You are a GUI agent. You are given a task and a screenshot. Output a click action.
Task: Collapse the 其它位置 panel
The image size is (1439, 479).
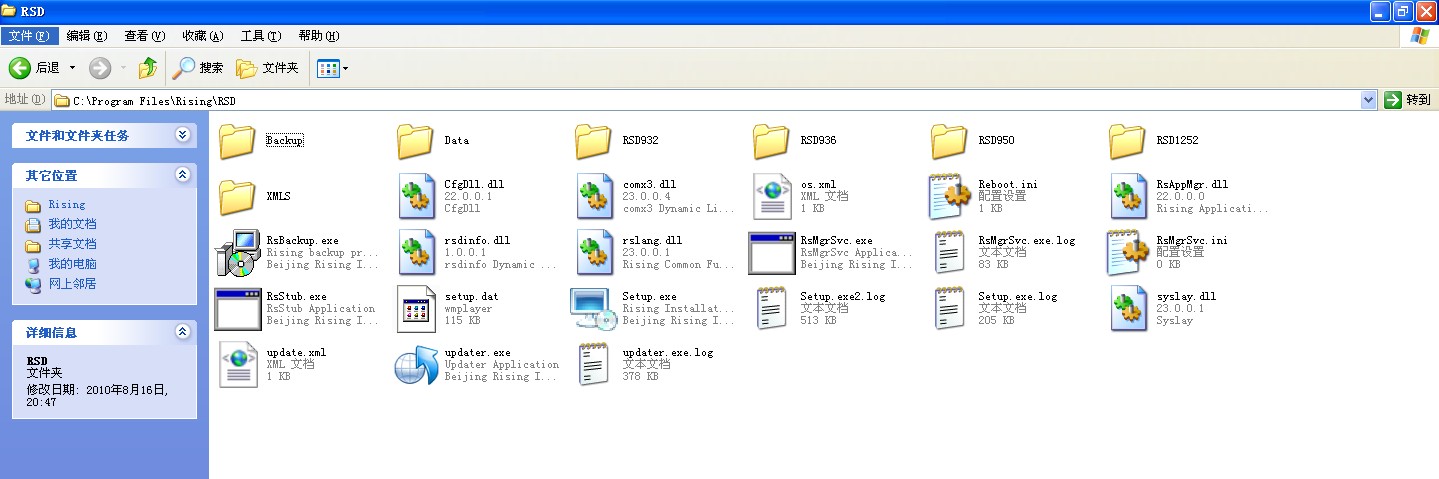[x=182, y=175]
